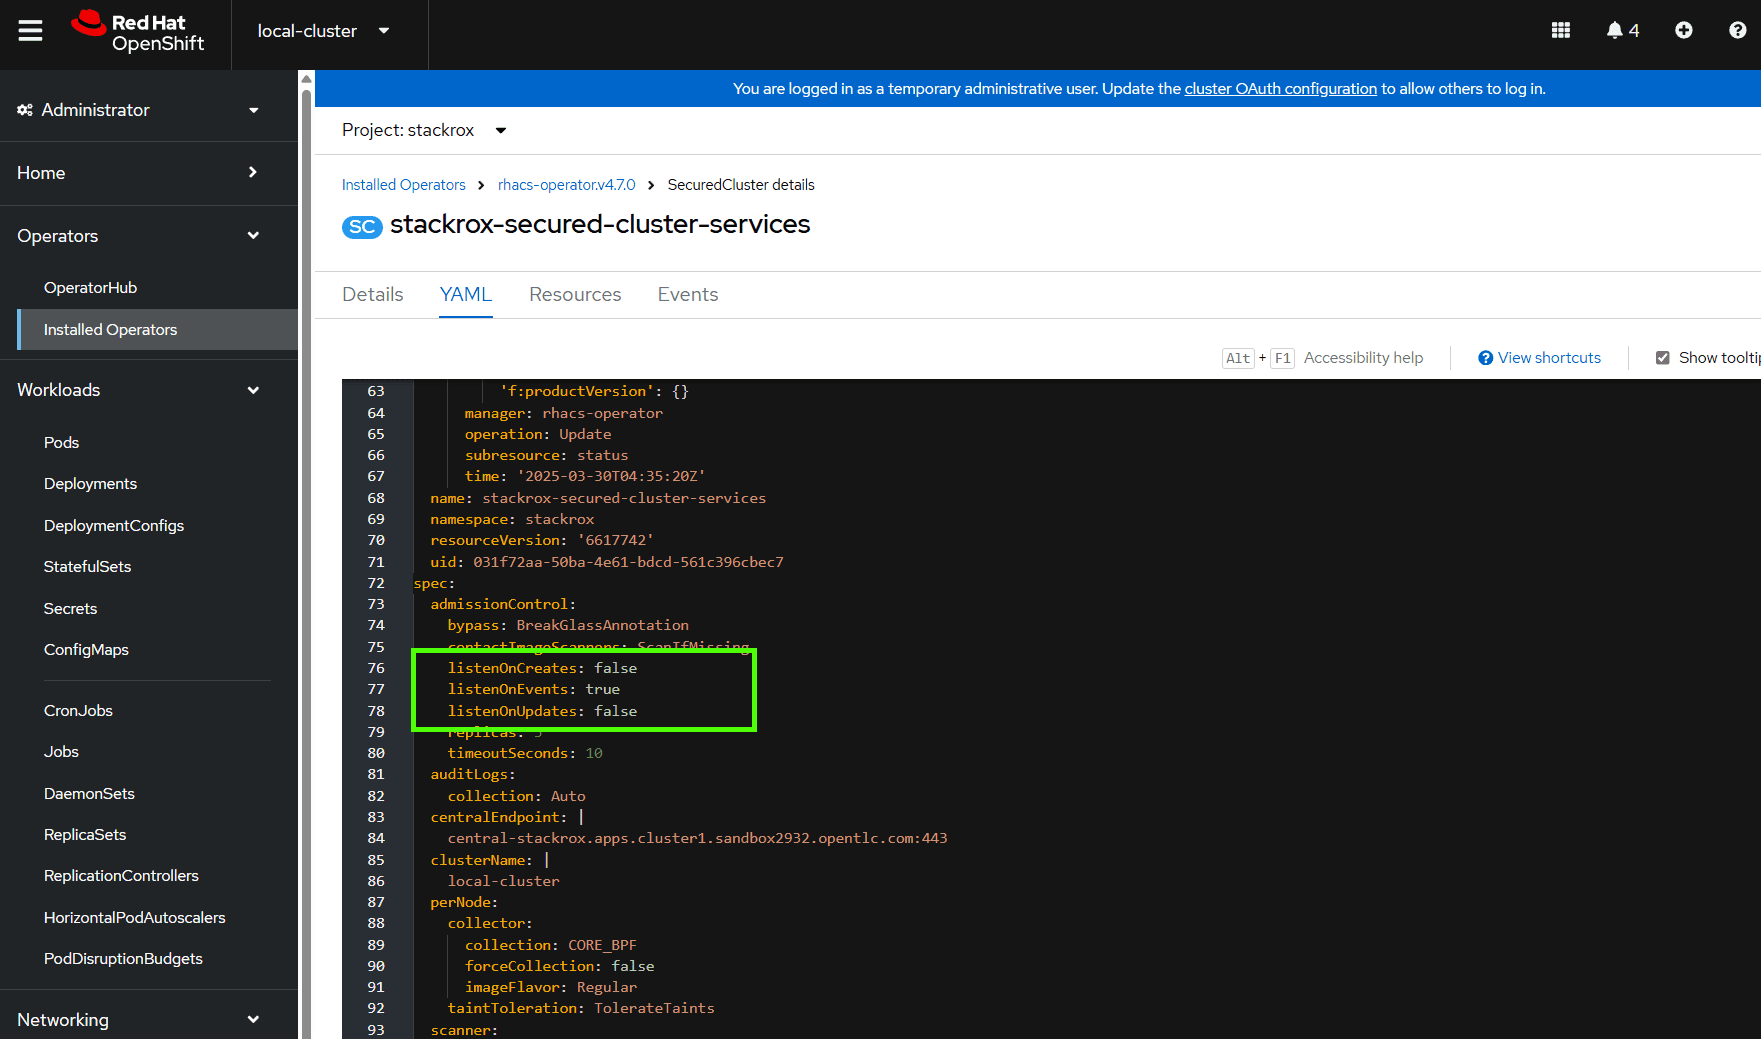Open the help question mark menu
This screenshot has height=1039, width=1761.
coord(1737,31)
